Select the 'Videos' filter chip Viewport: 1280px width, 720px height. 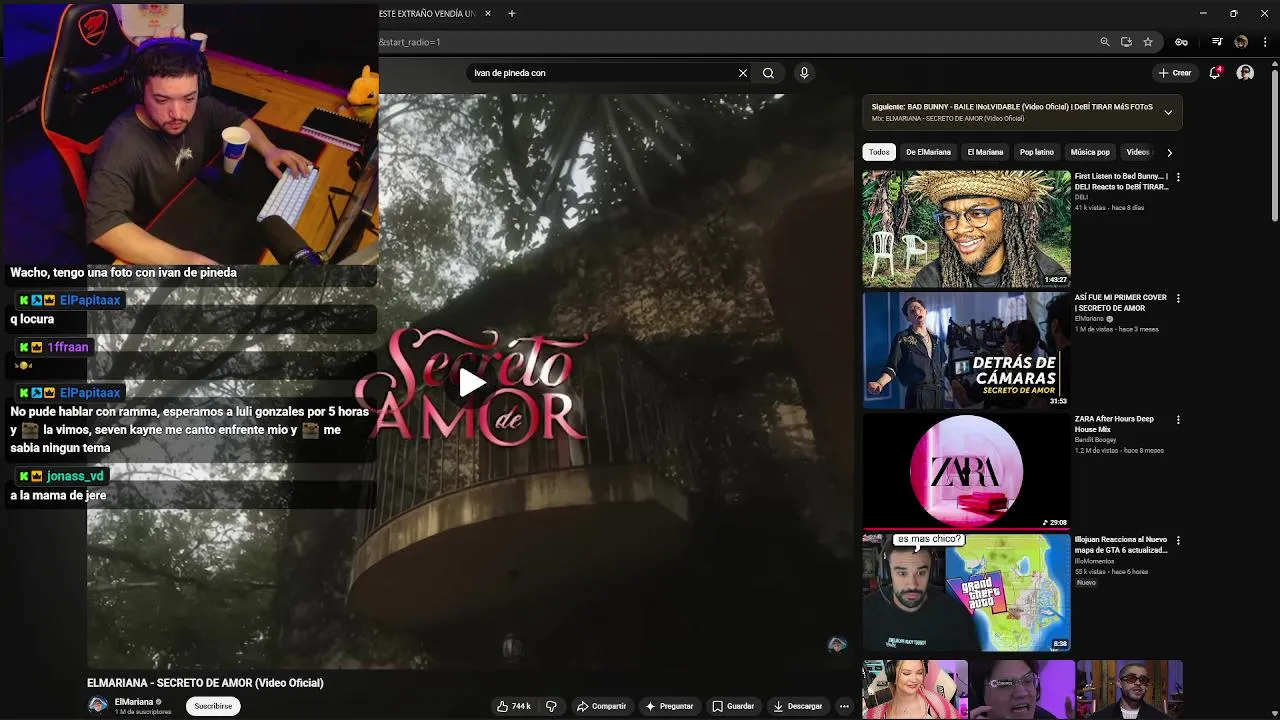tap(1138, 152)
